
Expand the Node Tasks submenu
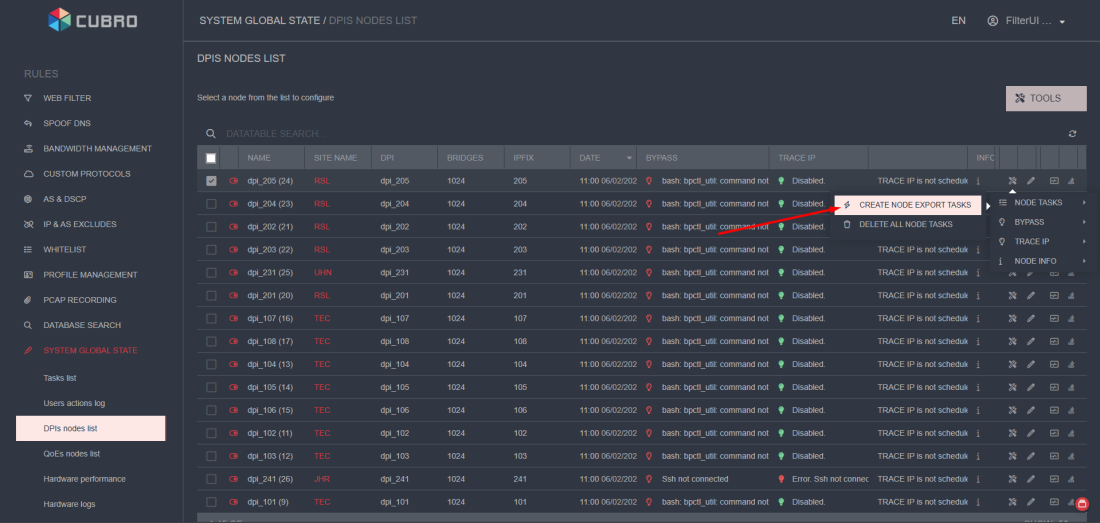click(1039, 203)
